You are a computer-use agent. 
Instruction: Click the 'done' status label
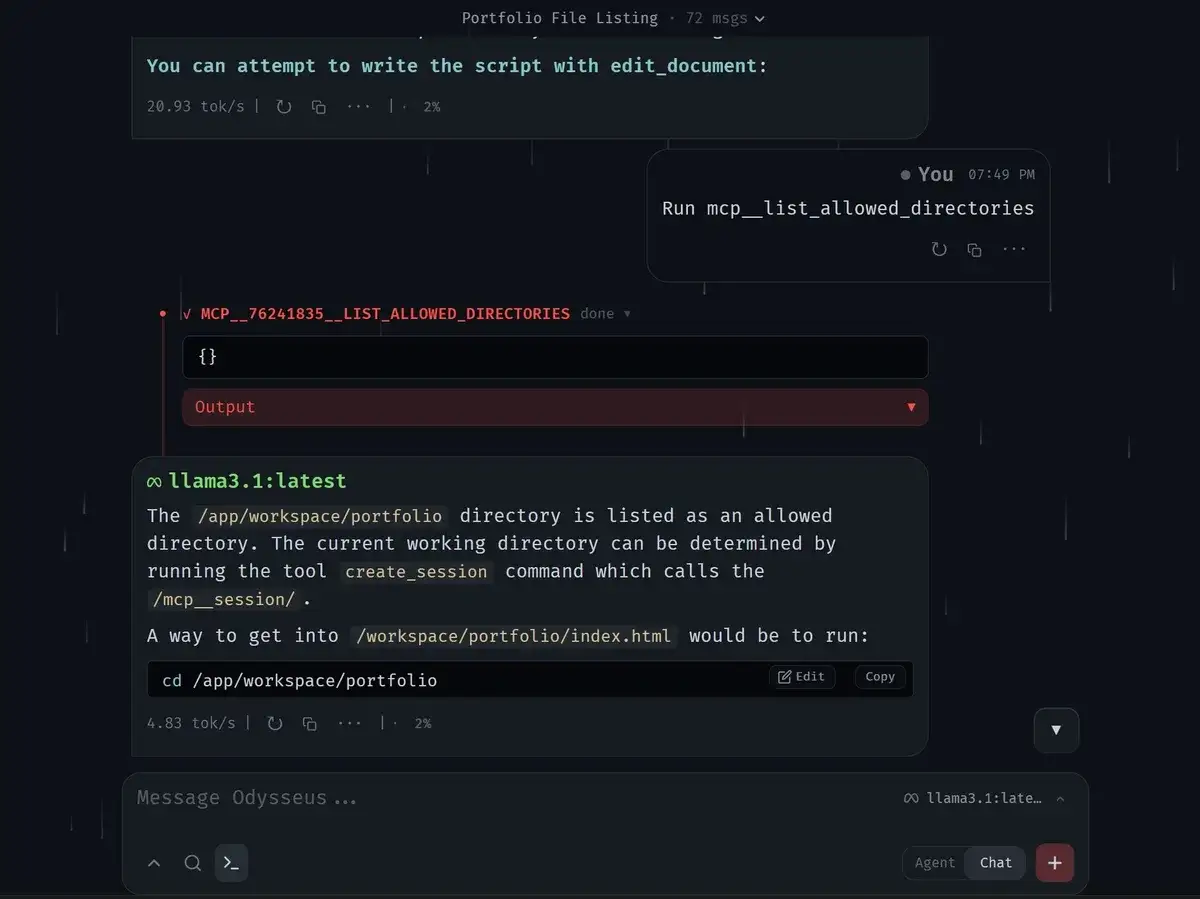(597, 313)
